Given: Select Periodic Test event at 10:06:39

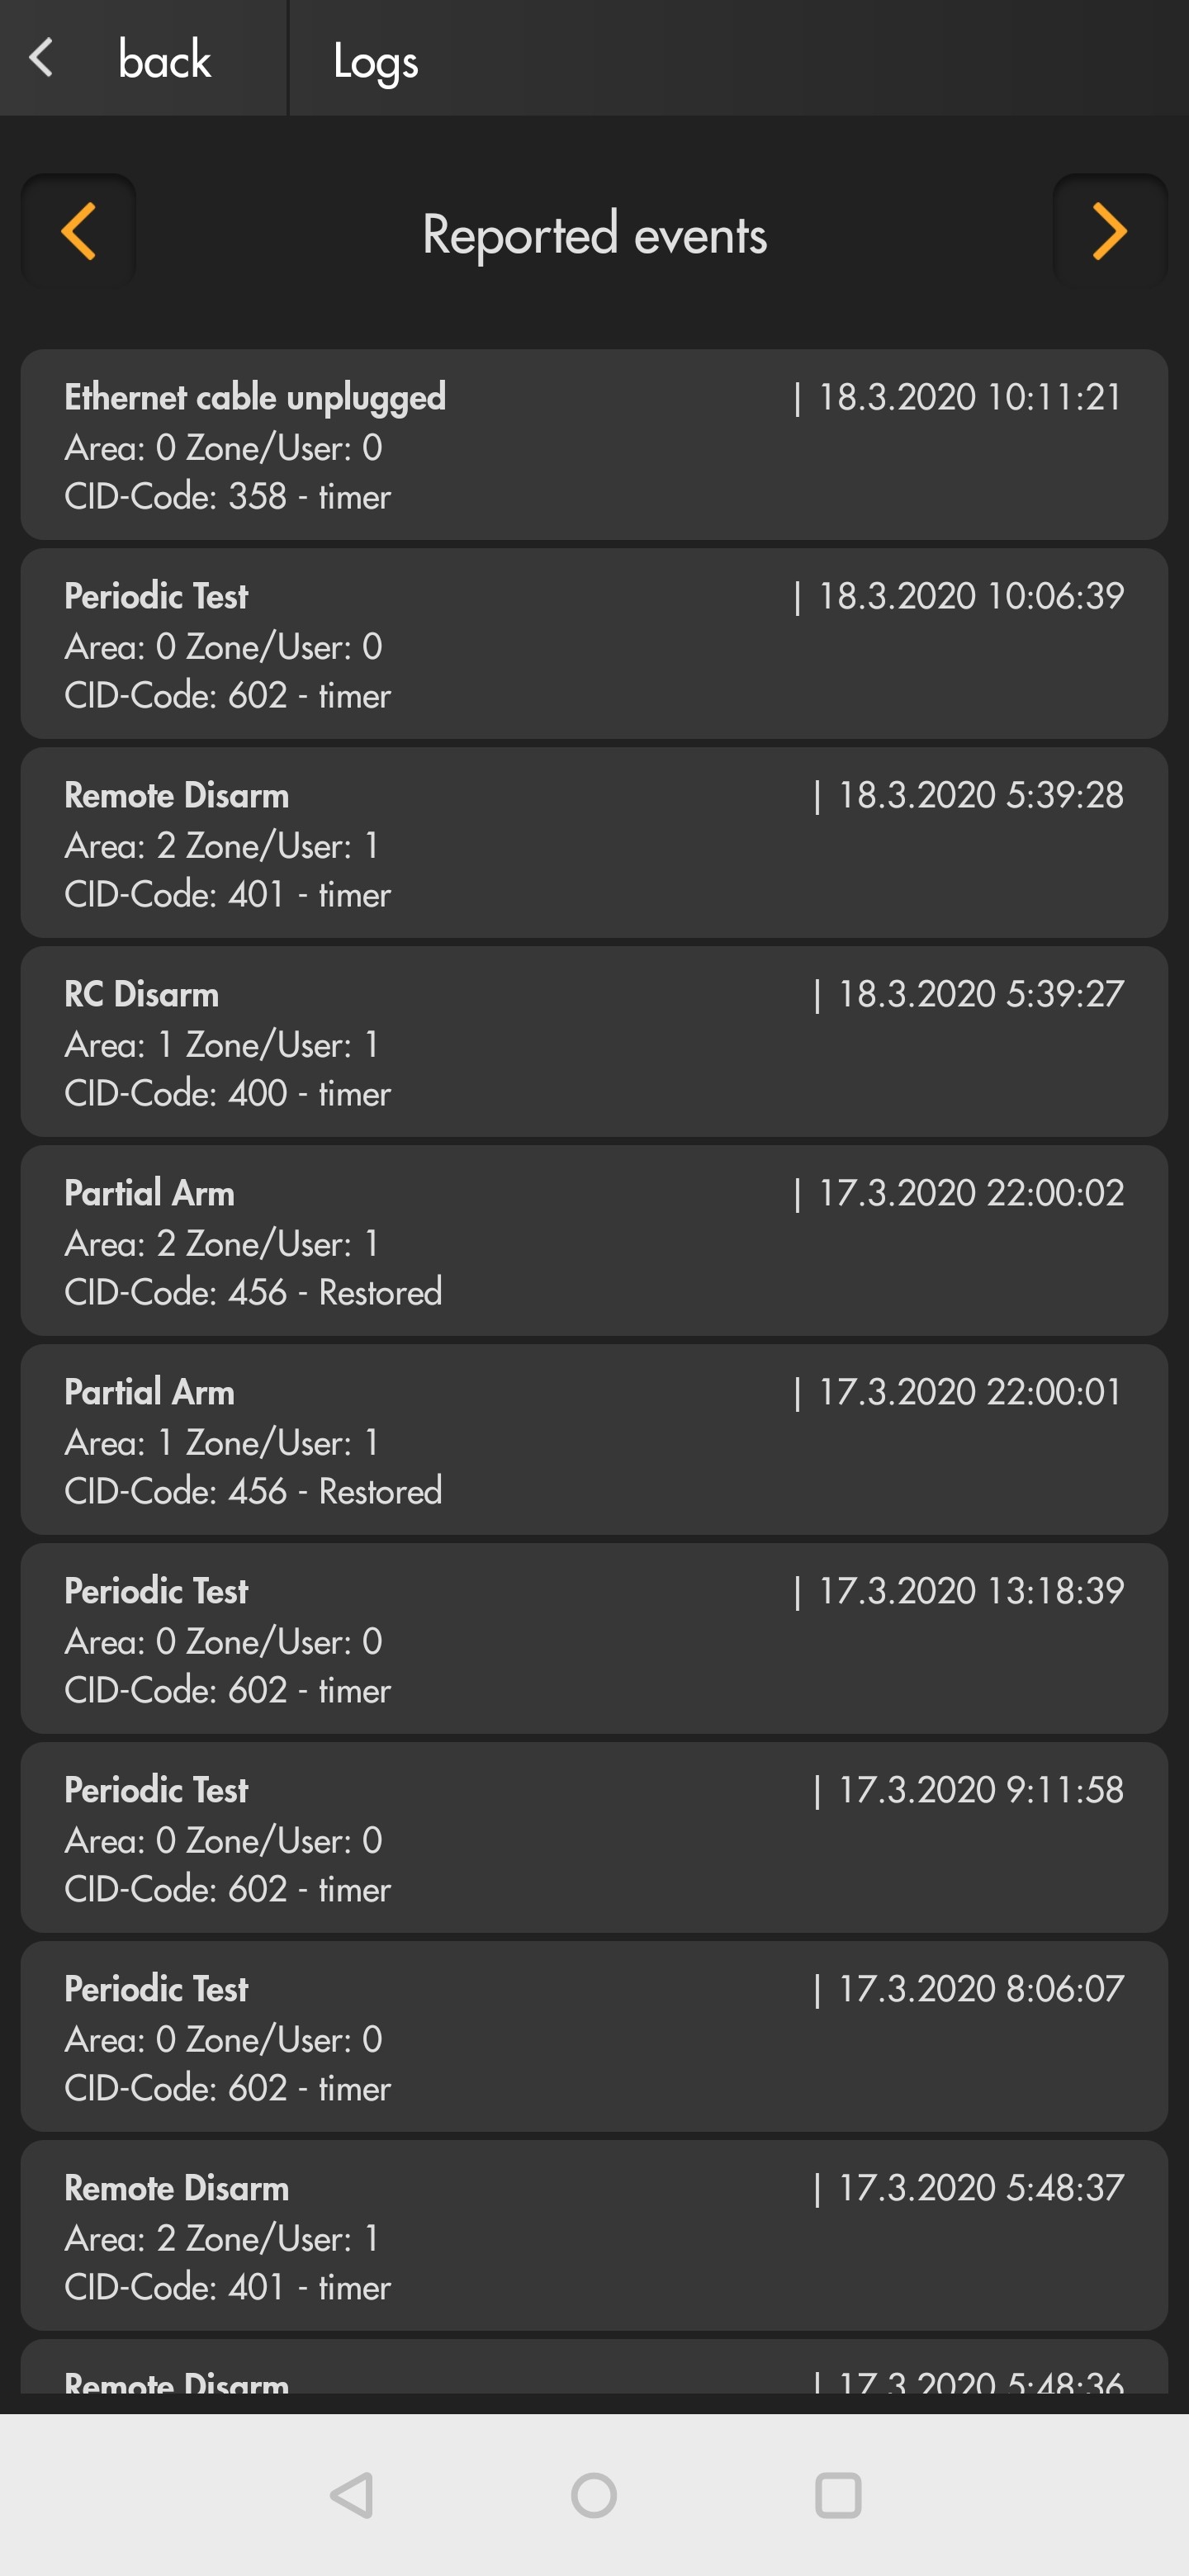Looking at the screenshot, I should click(594, 644).
